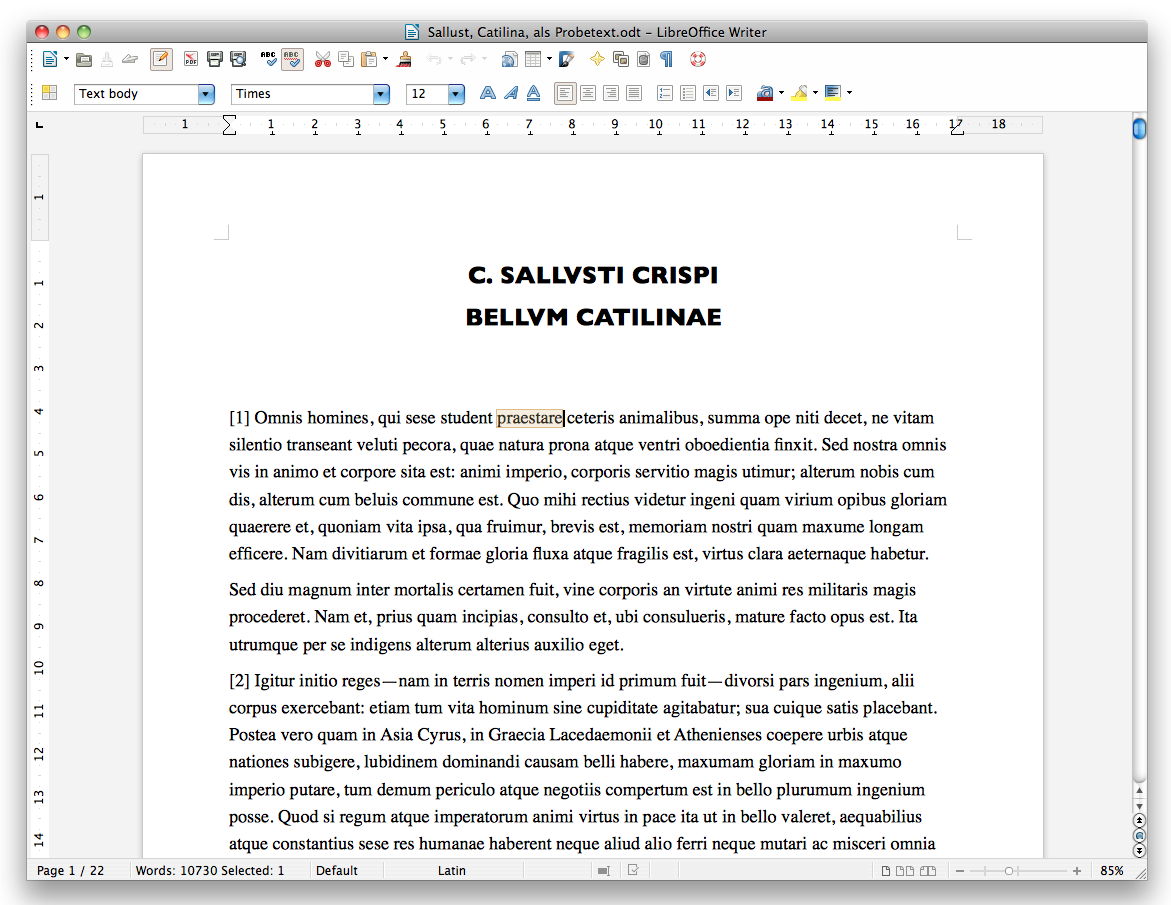1171x905 pixels.
Task: Open the Table size dropdown arrow
Action: coord(550,59)
